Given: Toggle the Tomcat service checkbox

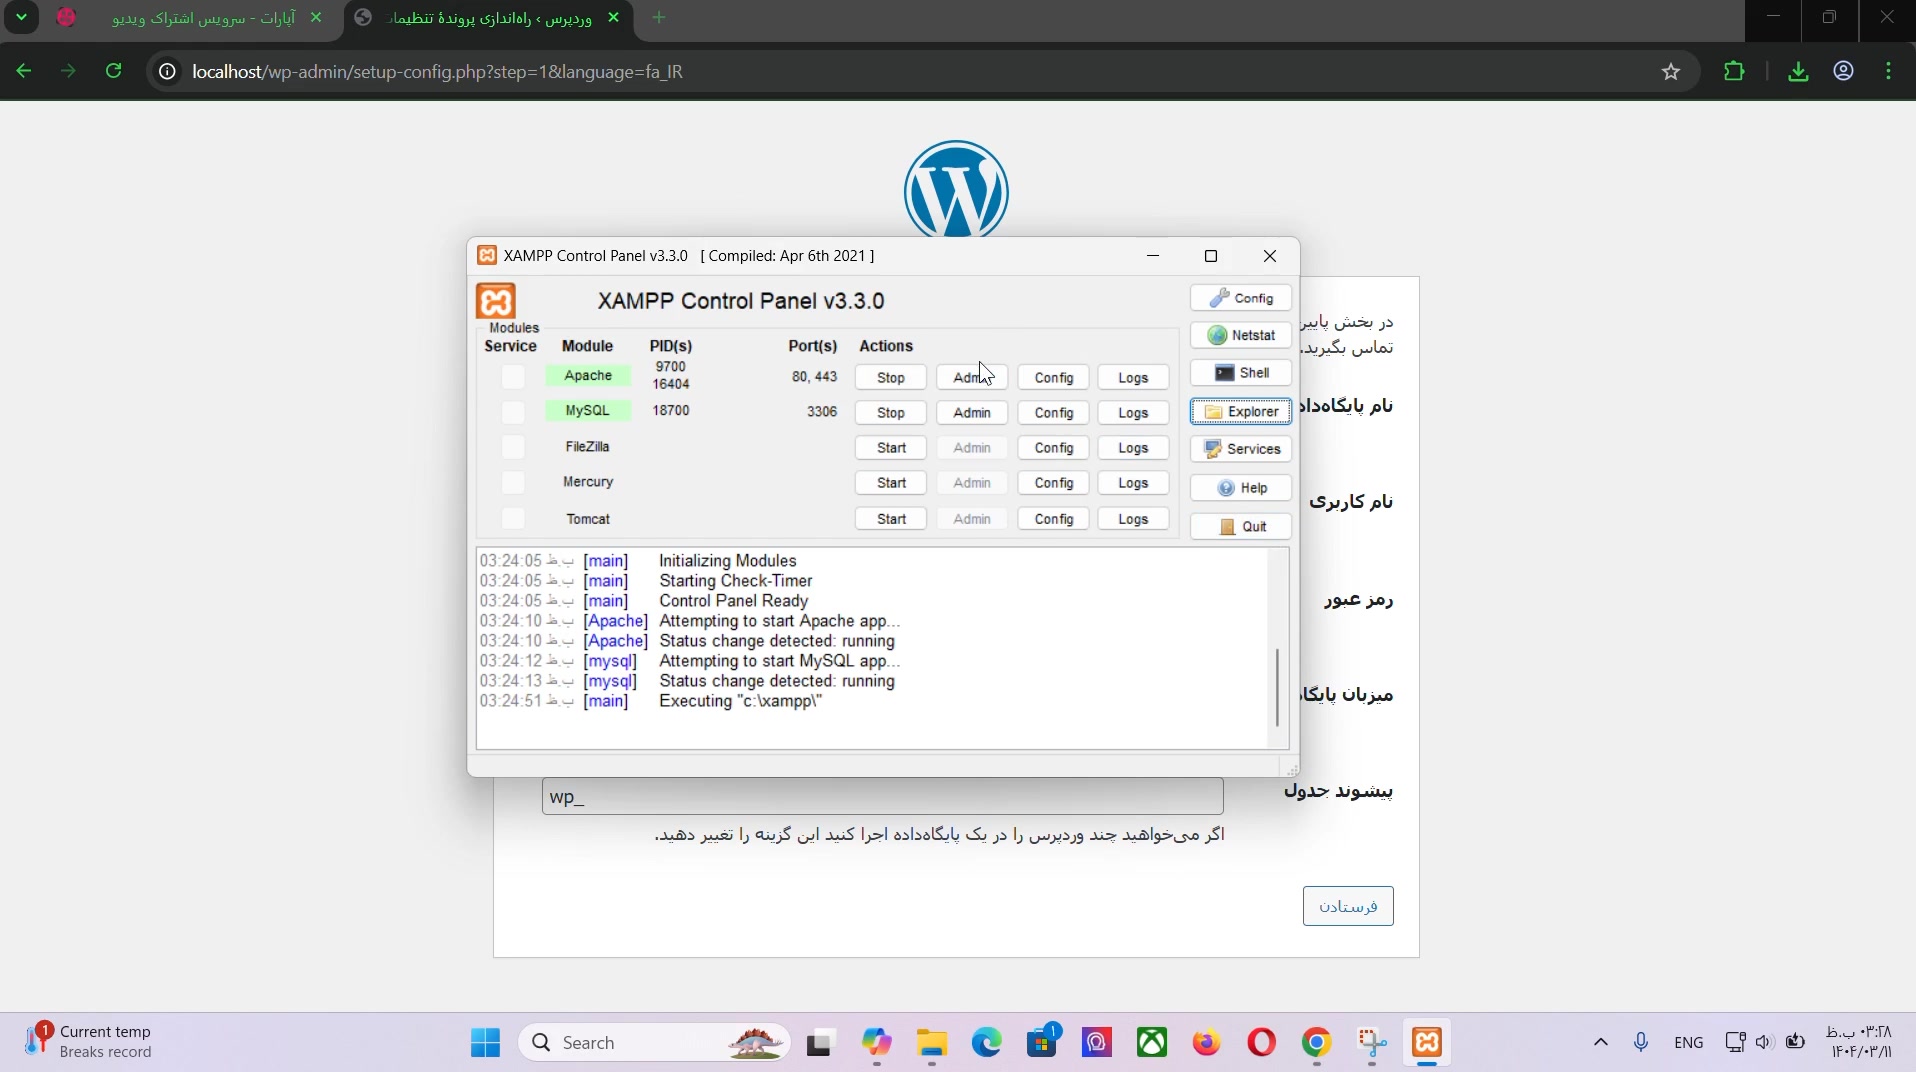Looking at the screenshot, I should pos(513,518).
